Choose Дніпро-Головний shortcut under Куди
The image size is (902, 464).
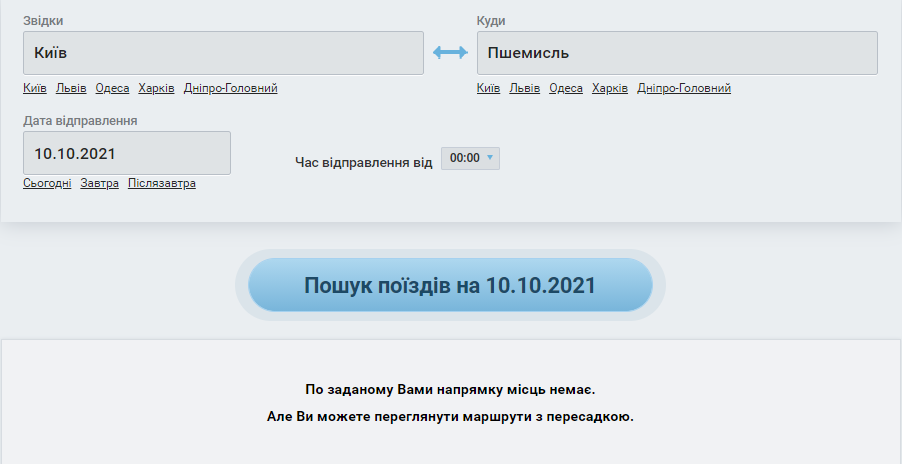684,89
